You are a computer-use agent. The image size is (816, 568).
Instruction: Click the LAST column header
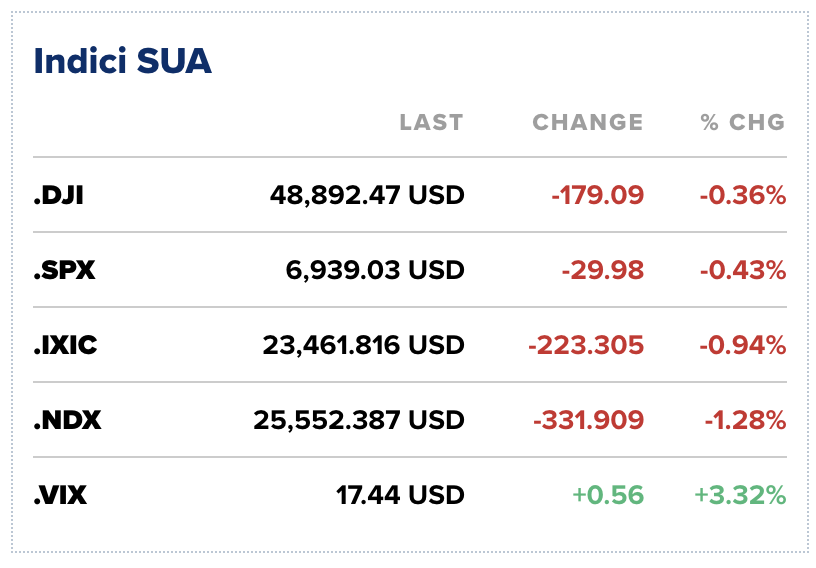[431, 123]
